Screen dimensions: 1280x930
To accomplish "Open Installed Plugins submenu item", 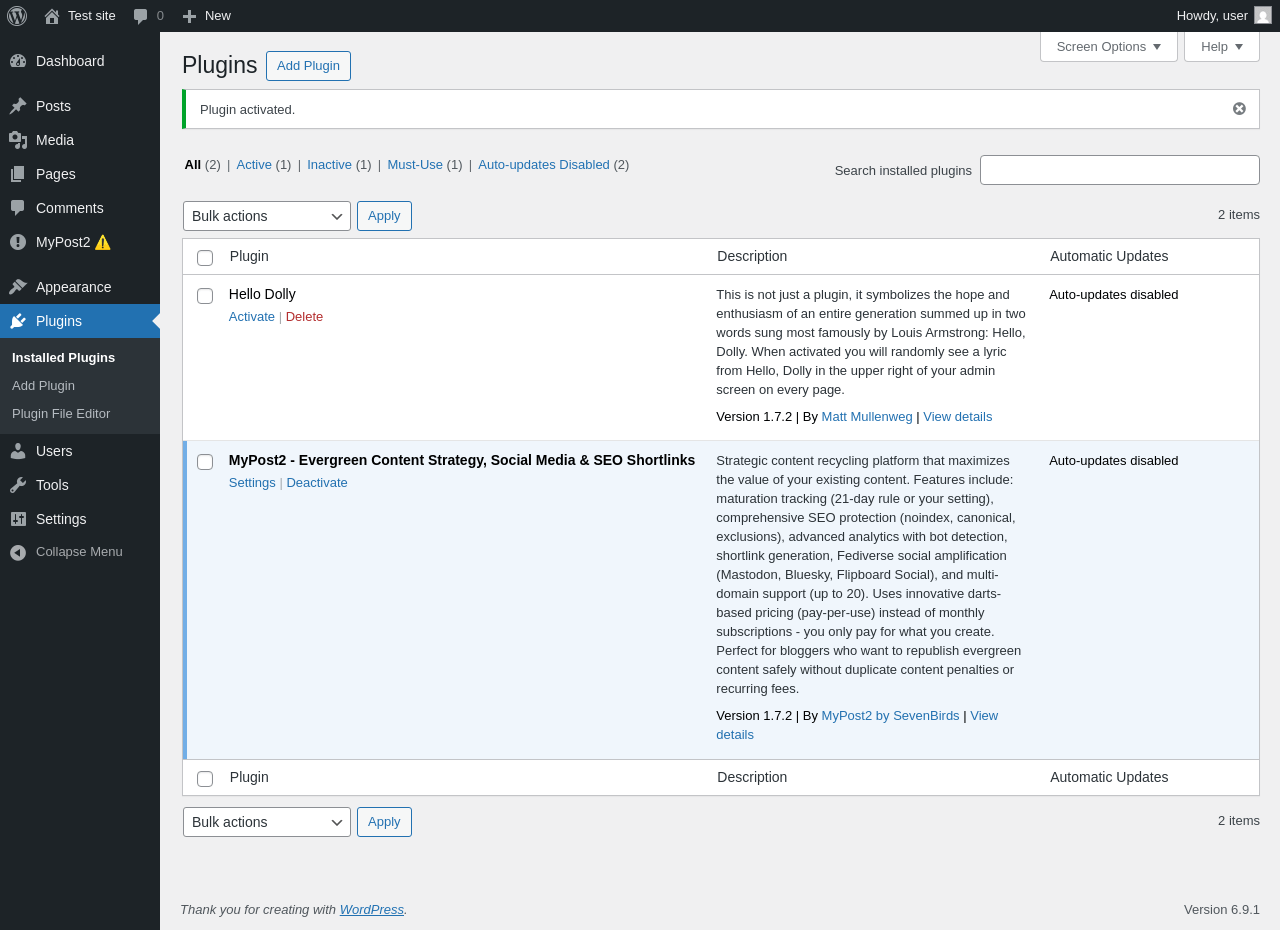I will pyautogui.click(x=63, y=357).
